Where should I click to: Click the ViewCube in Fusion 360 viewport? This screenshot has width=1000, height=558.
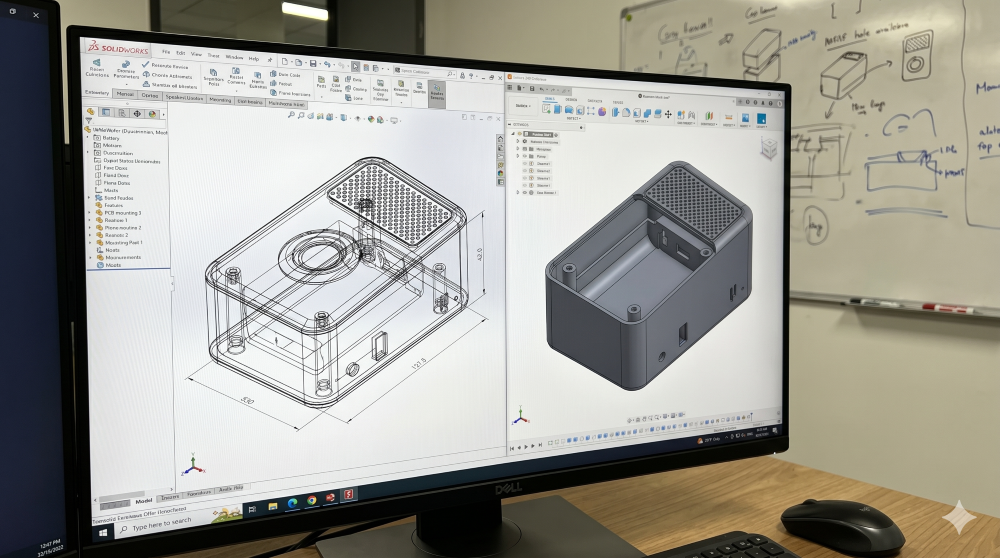[x=769, y=147]
